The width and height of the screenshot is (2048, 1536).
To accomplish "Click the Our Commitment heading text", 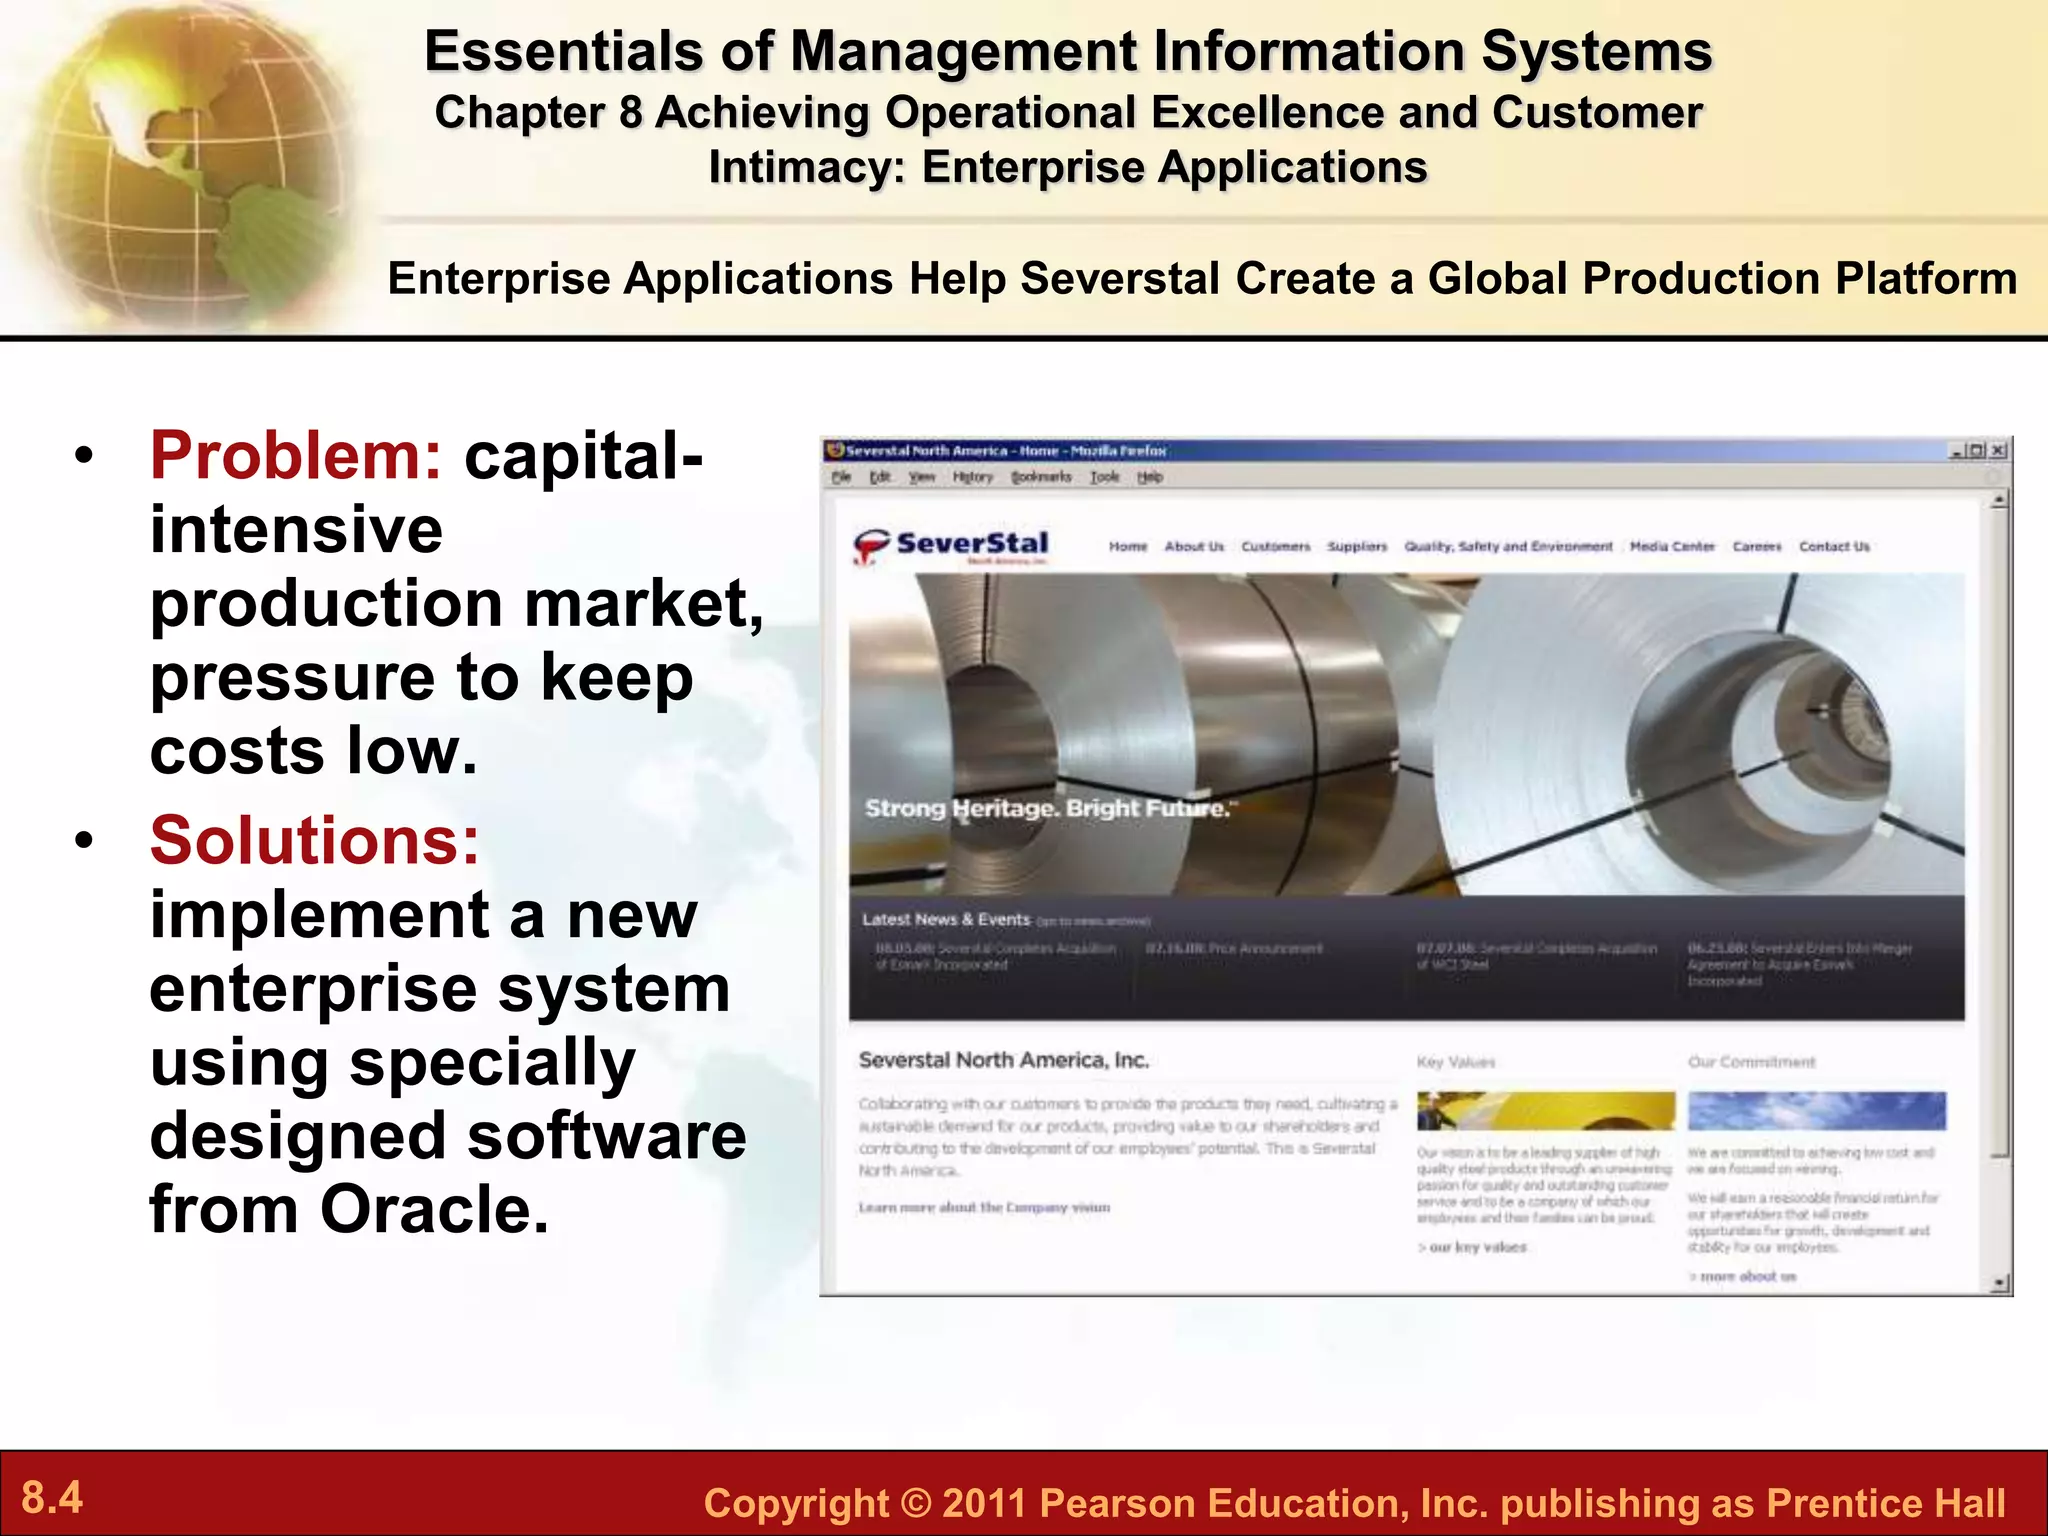I will 1752,1062.
